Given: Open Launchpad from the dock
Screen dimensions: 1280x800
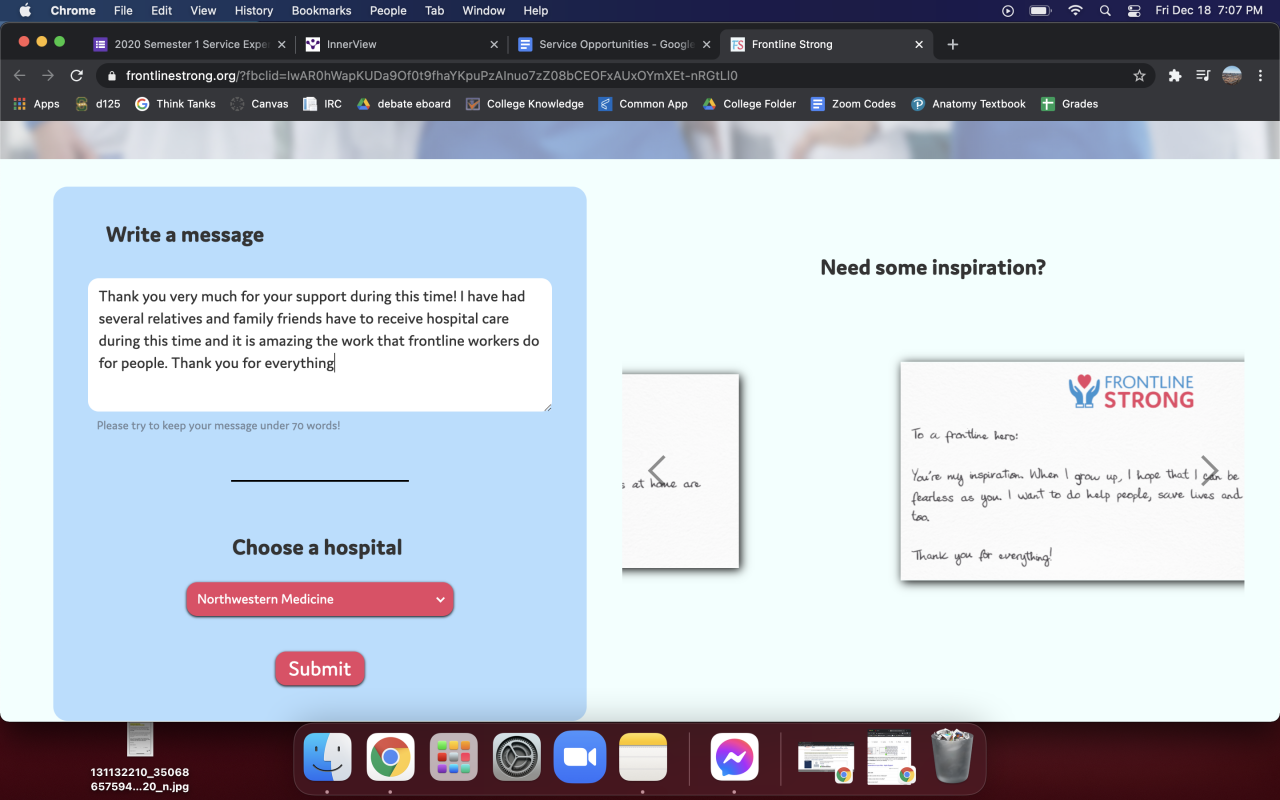Looking at the screenshot, I should (x=454, y=757).
